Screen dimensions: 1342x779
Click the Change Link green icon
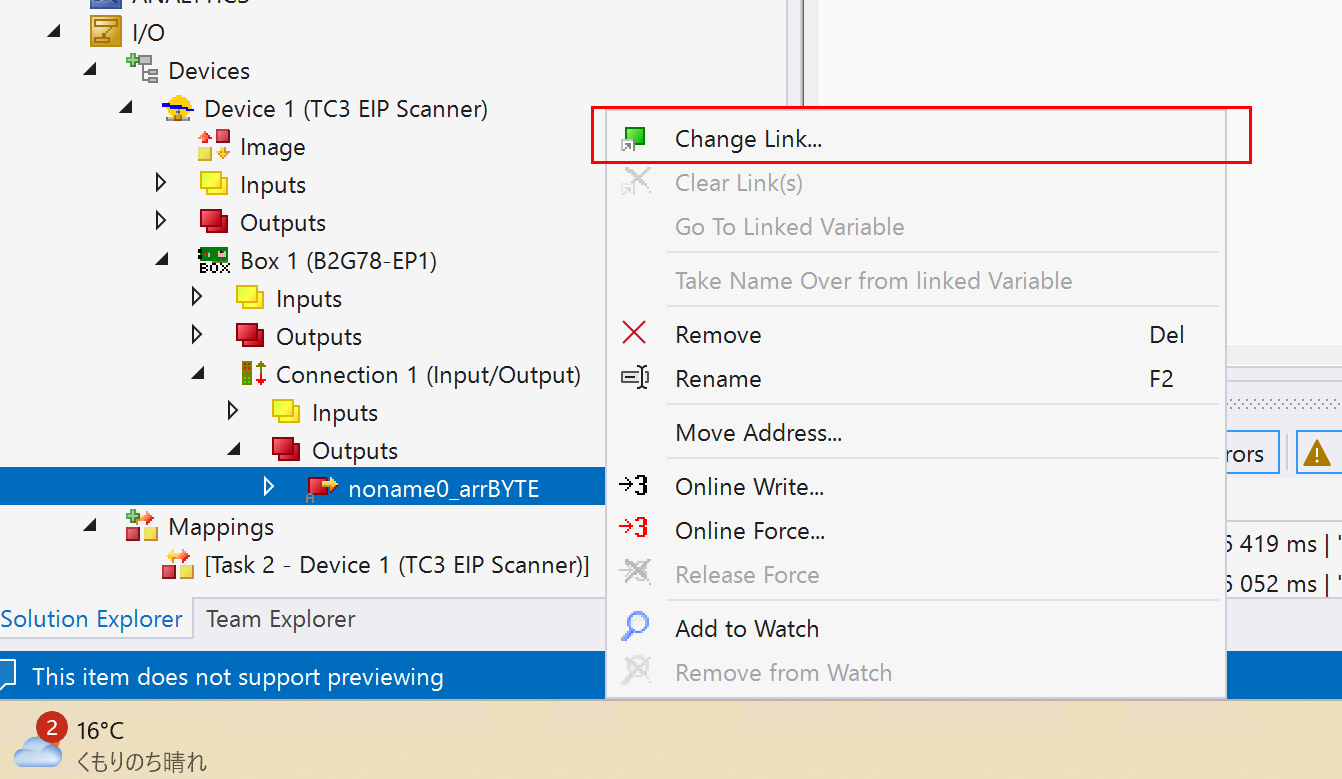pos(633,139)
